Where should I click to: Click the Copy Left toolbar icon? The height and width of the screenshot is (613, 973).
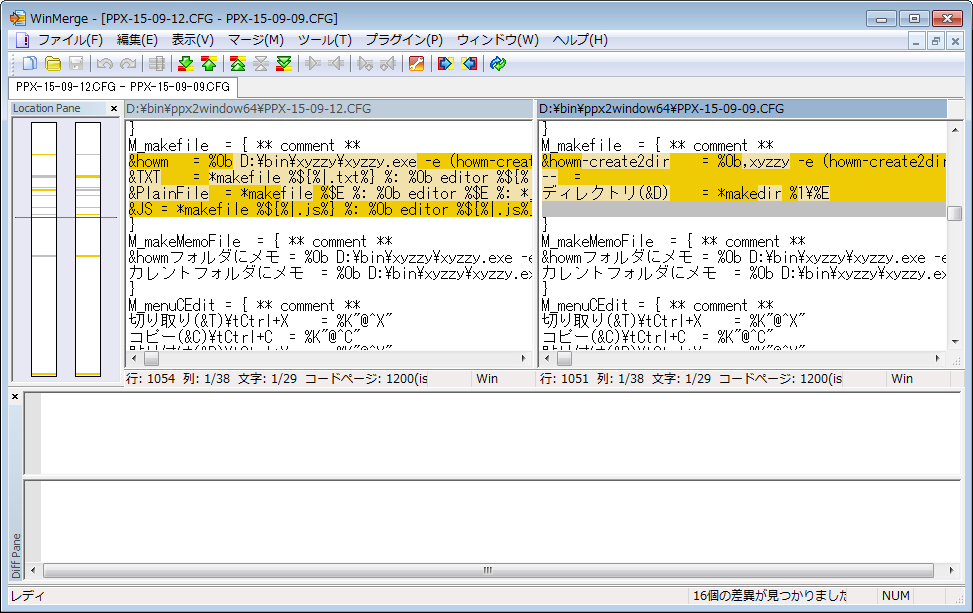pos(336,63)
